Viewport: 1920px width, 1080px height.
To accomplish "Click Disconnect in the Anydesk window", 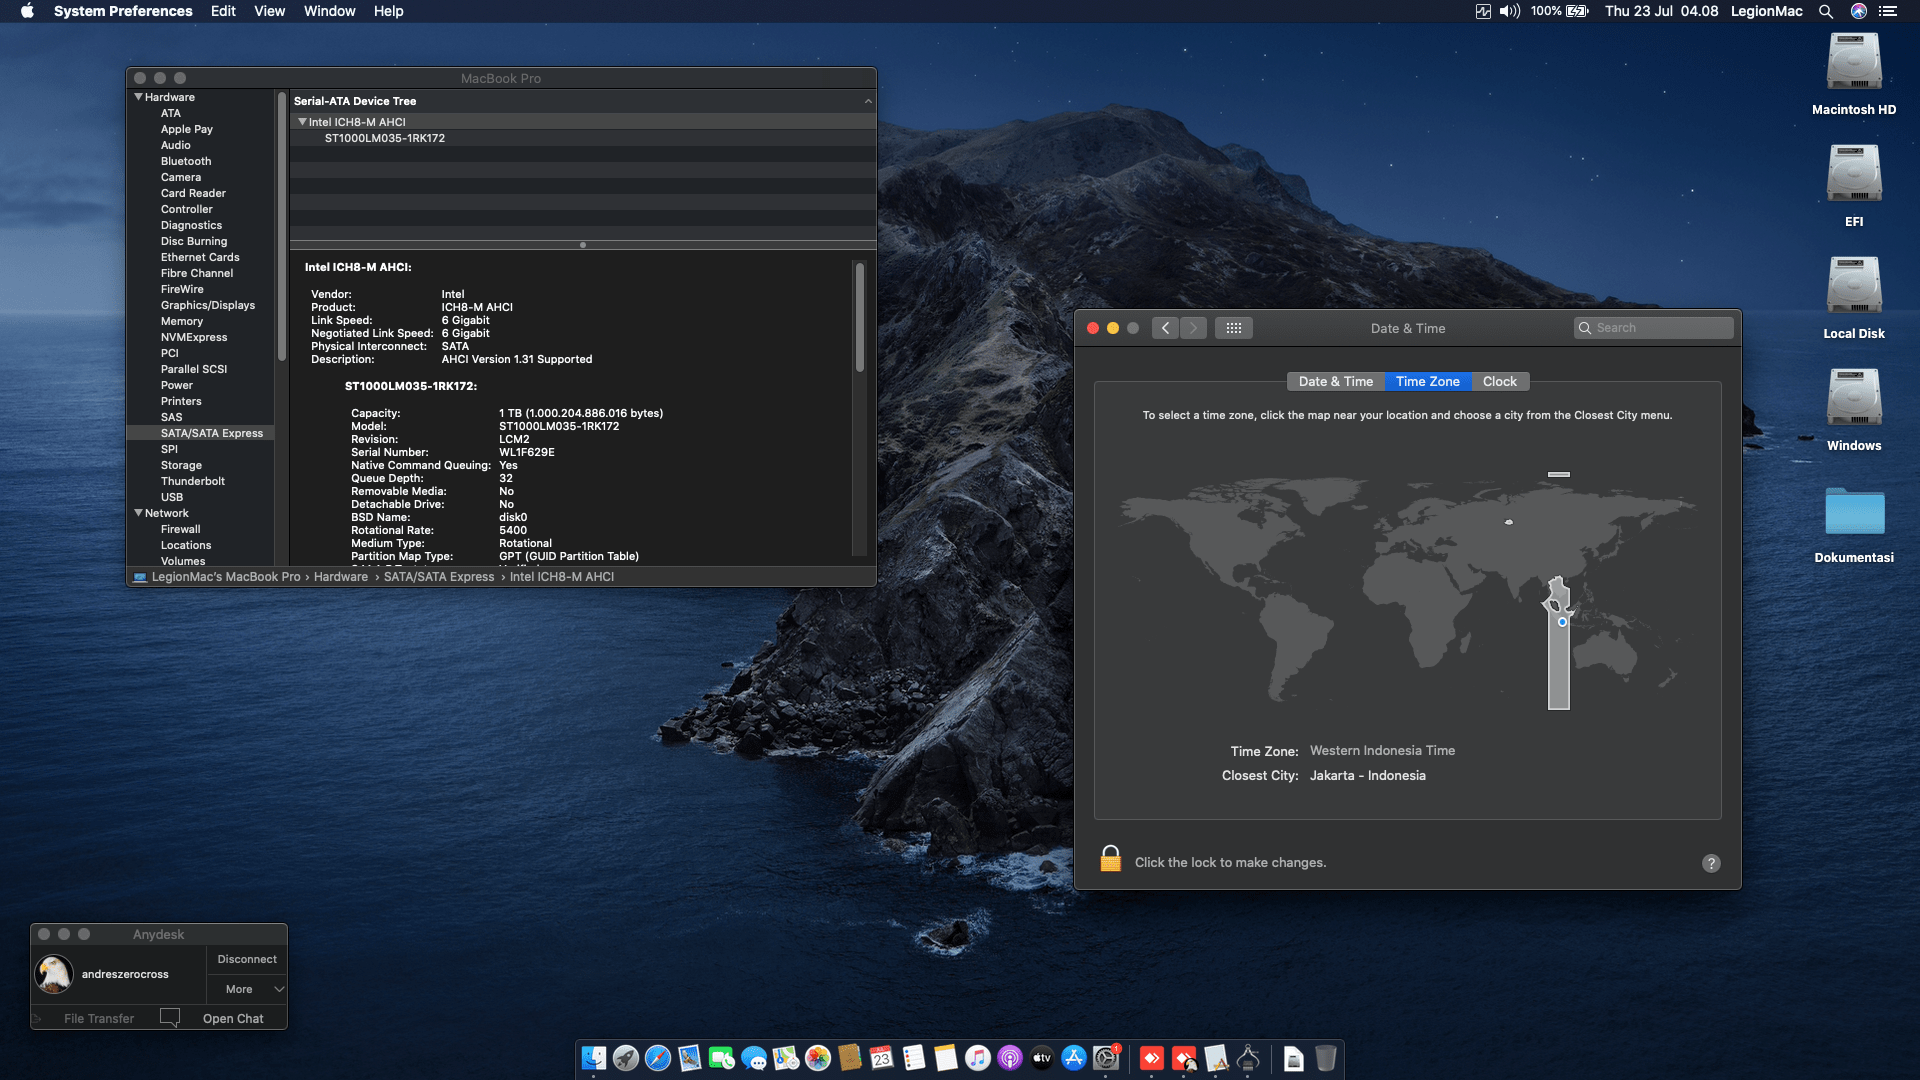I will [247, 959].
